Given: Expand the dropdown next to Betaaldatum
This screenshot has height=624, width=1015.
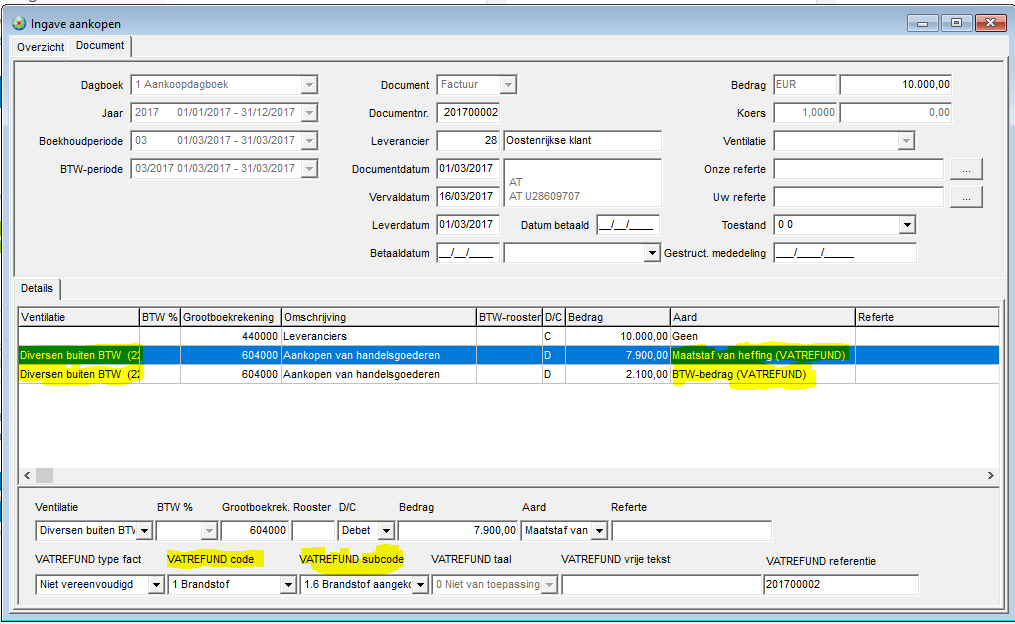Looking at the screenshot, I should click(652, 253).
